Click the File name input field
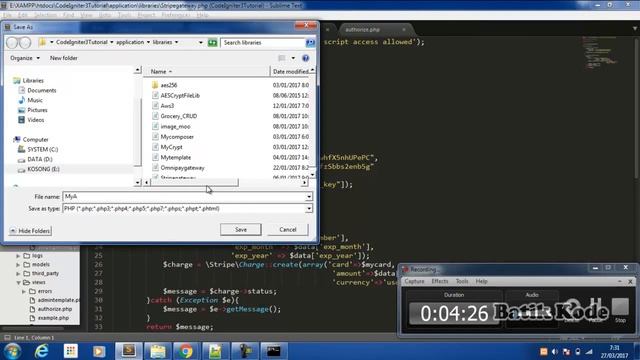 click(184, 197)
